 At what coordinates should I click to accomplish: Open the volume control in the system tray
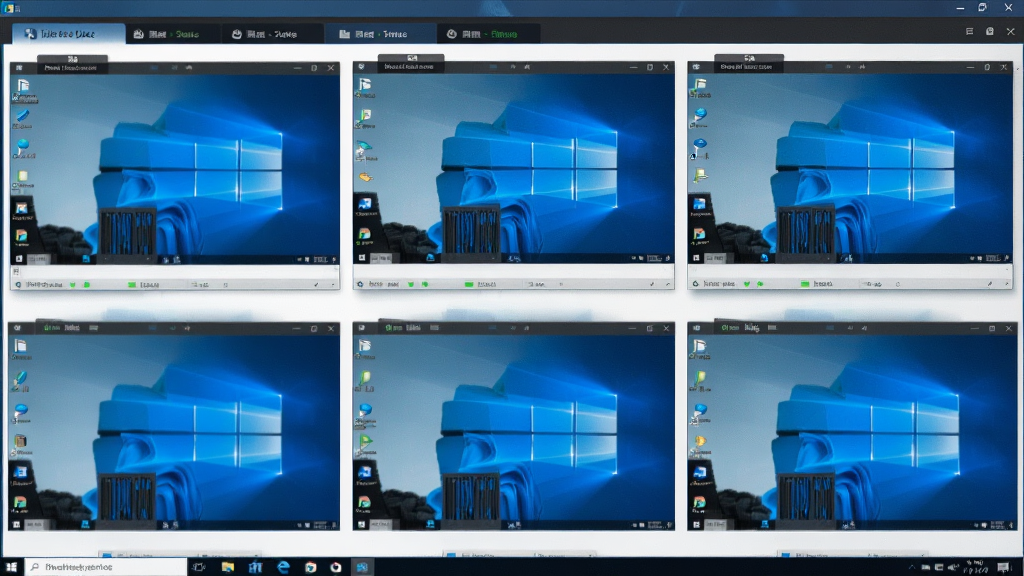pyautogui.click(x=953, y=568)
